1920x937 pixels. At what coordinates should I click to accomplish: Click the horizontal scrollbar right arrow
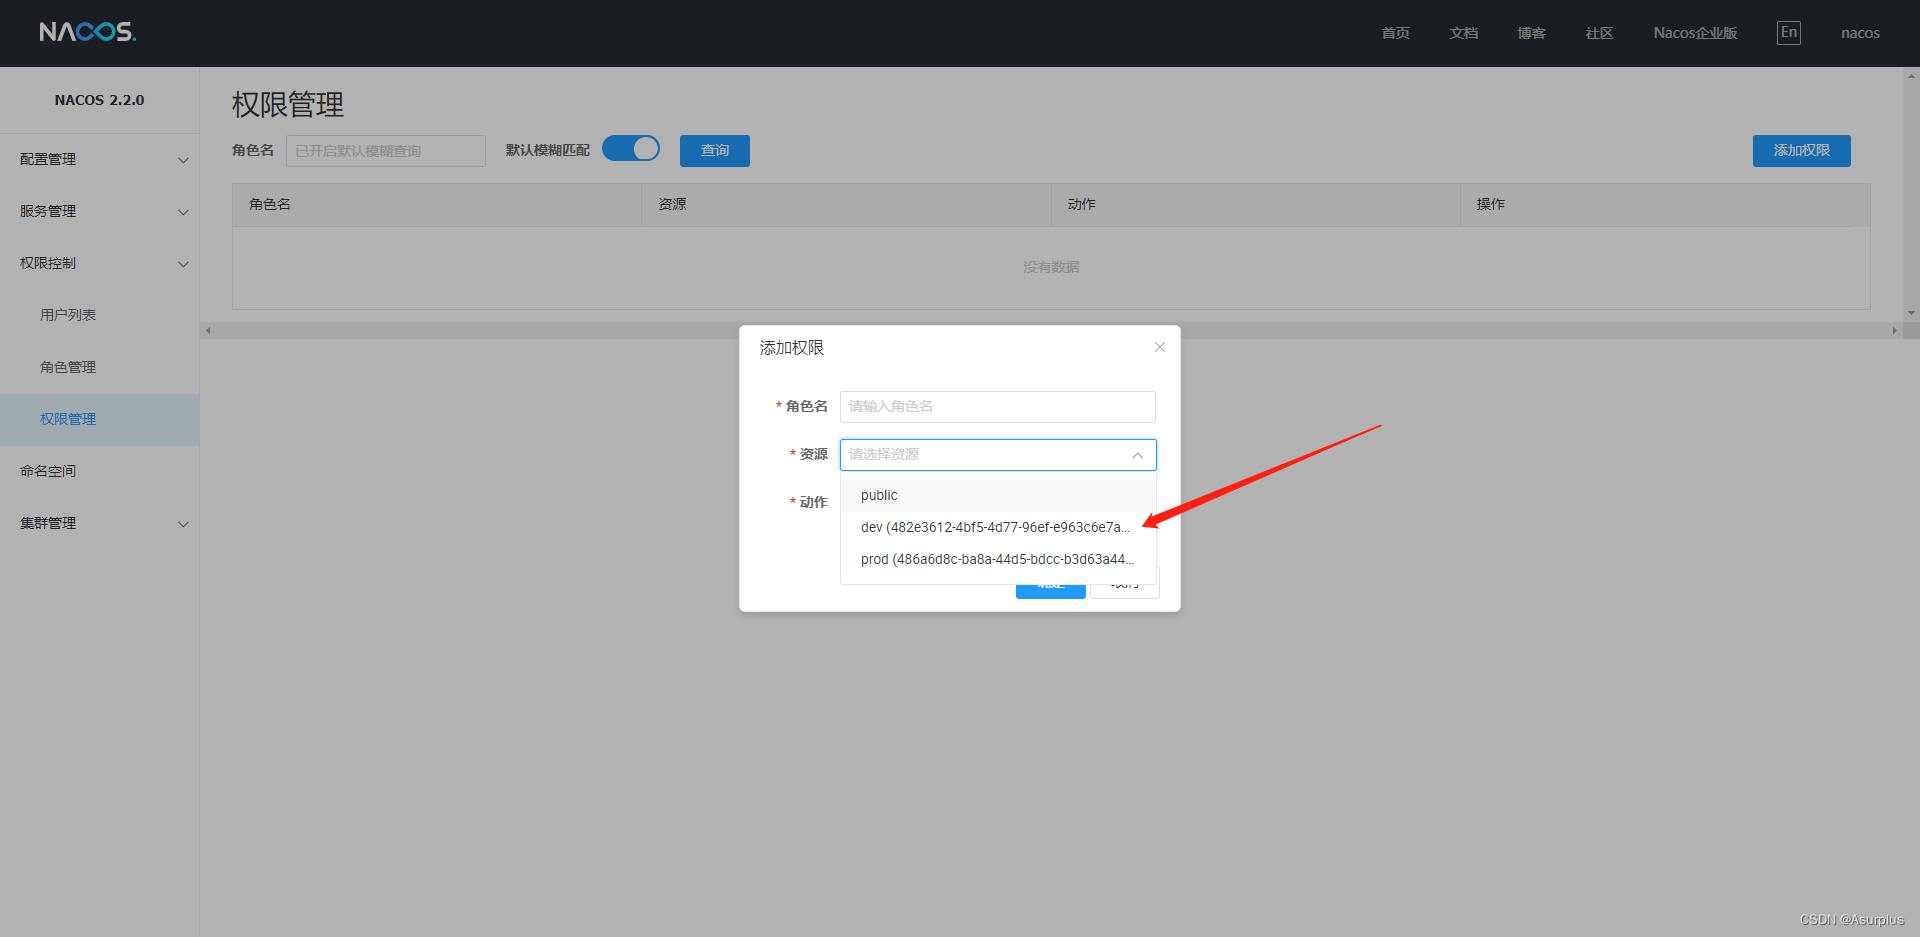click(1894, 330)
